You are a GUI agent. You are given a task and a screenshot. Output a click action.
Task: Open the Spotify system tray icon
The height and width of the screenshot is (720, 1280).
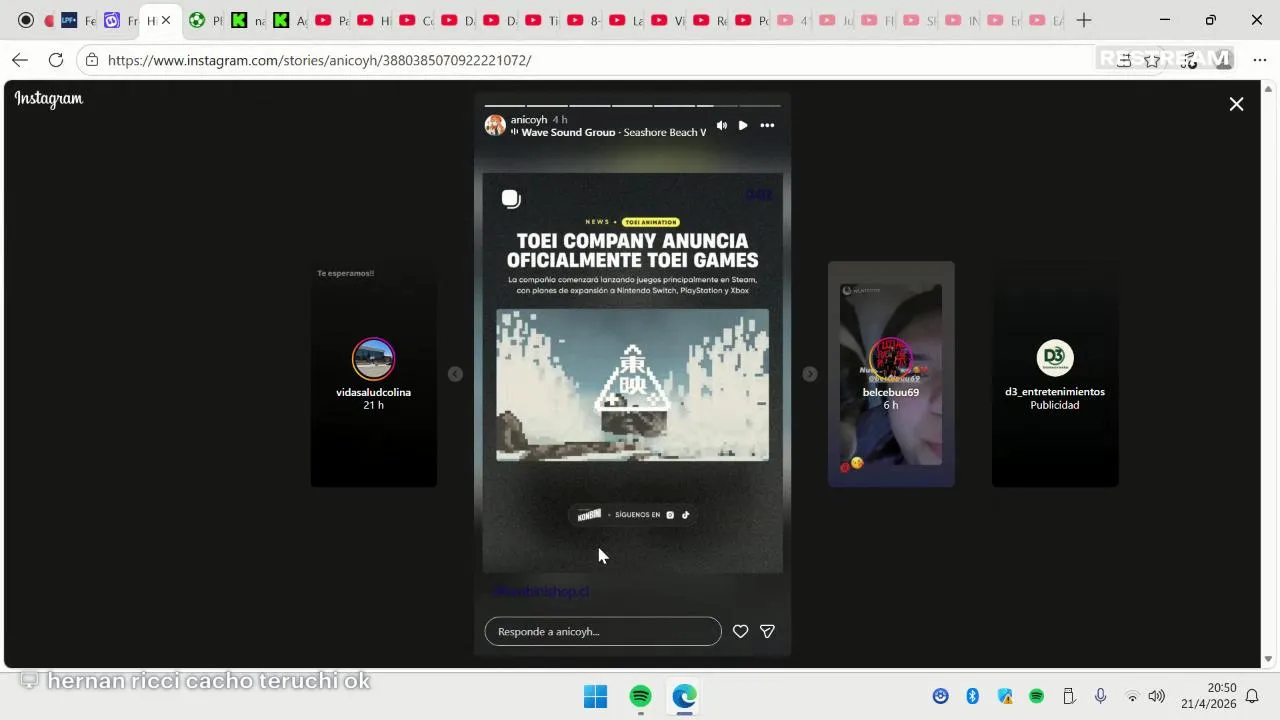(x=1037, y=696)
